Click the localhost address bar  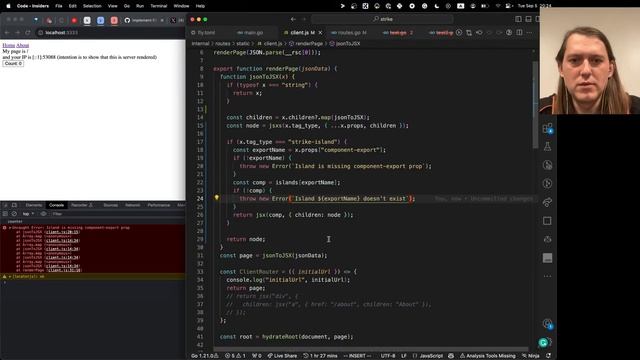[x=110, y=33]
